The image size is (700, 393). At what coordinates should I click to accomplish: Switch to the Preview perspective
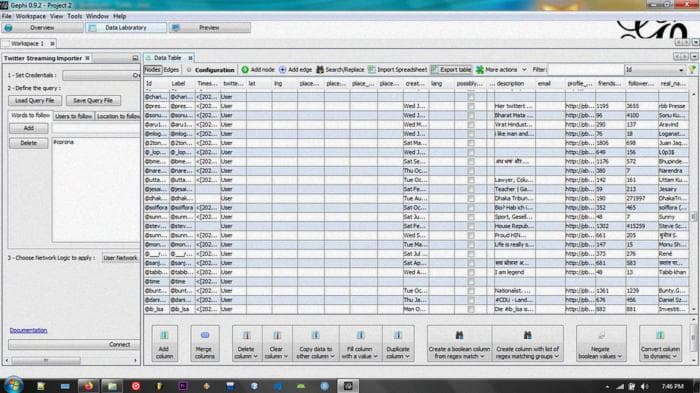[209, 28]
